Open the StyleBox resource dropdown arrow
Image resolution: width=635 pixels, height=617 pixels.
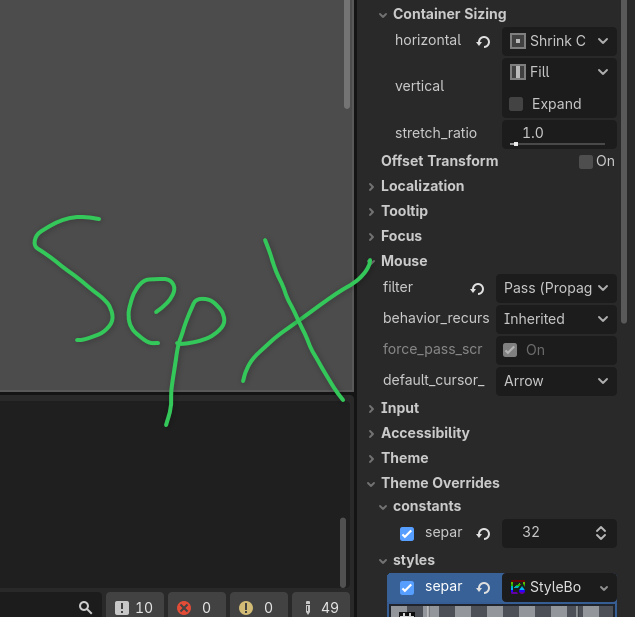604,588
